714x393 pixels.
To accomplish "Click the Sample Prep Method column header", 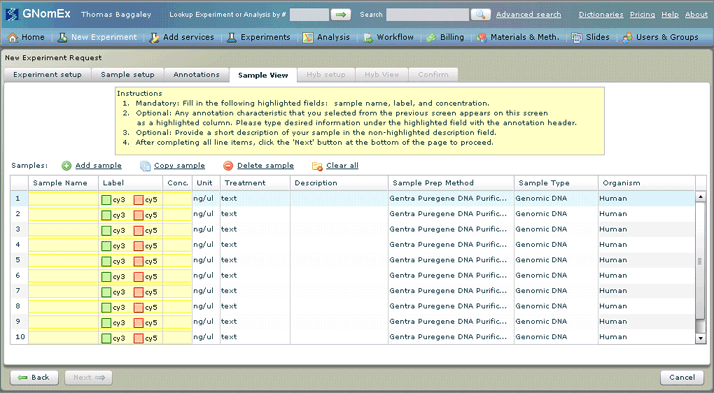I will (x=451, y=183).
